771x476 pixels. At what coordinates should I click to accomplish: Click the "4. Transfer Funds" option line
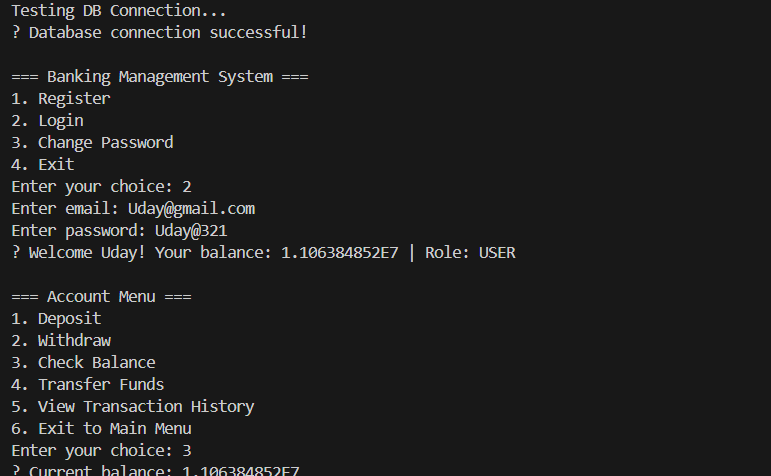pos(87,385)
